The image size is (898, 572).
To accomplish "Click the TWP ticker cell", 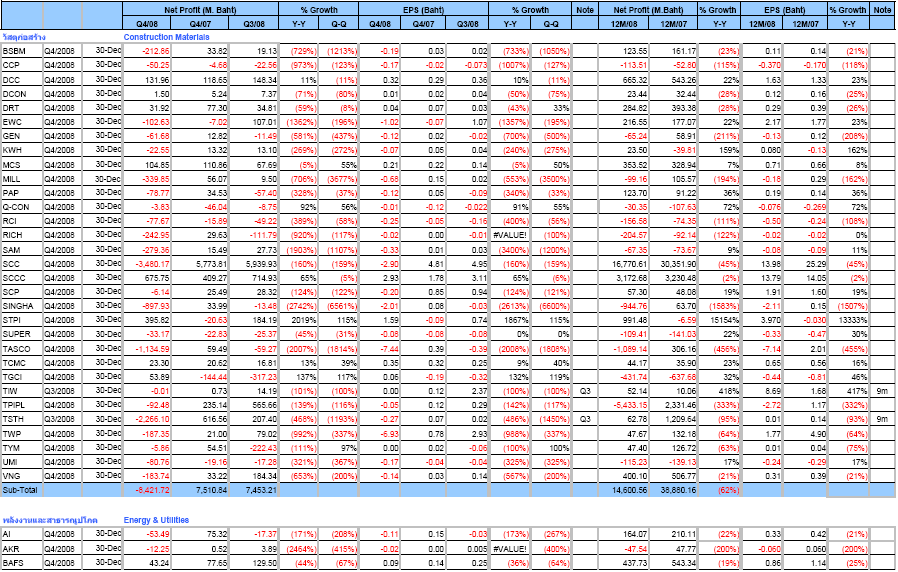I will click(x=22, y=434).
